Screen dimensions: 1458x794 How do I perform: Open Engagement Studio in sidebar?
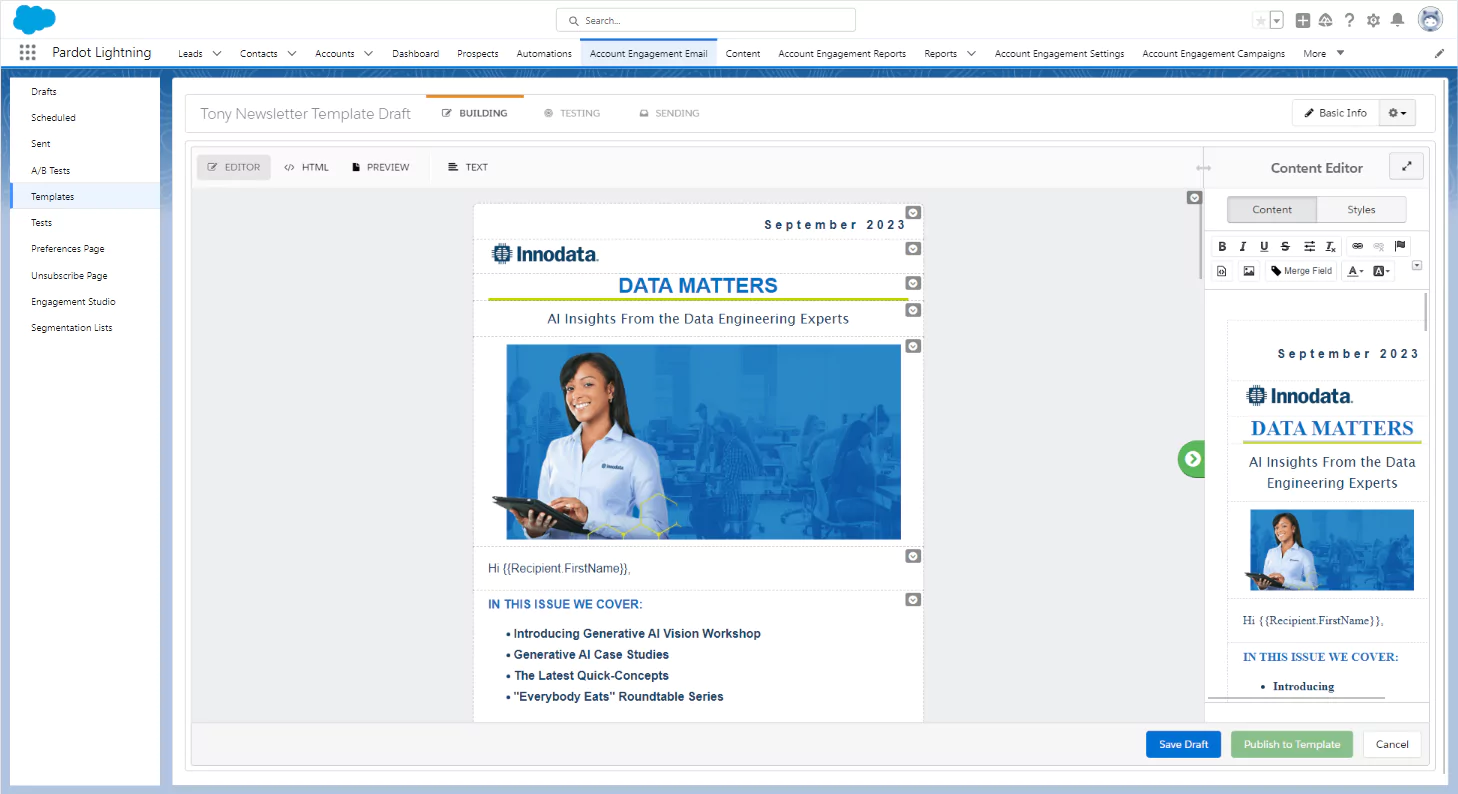point(73,301)
